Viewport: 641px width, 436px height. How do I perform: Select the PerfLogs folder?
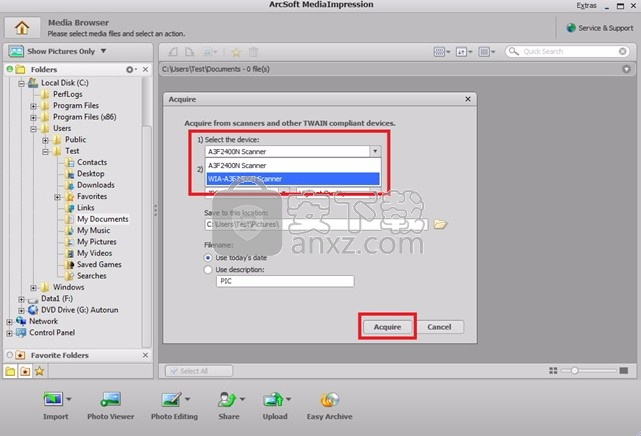pyautogui.click(x=67, y=94)
